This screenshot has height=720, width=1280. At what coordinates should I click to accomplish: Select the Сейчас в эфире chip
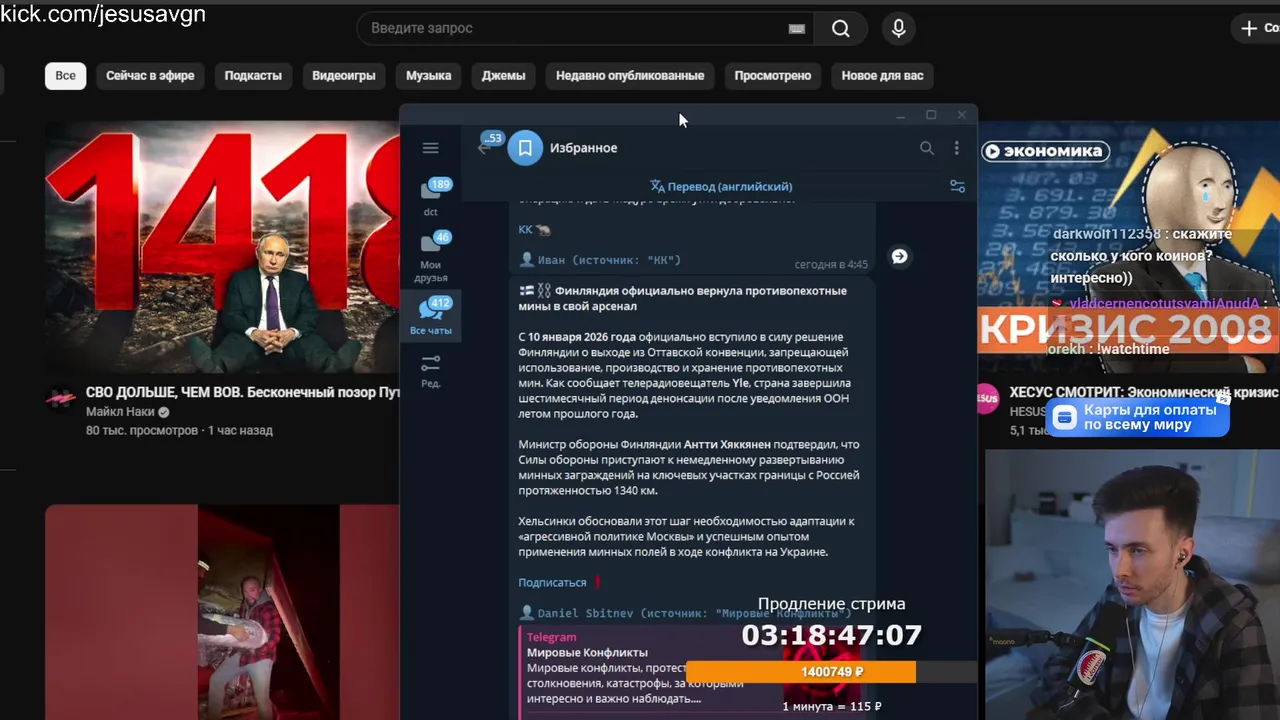[x=150, y=75]
